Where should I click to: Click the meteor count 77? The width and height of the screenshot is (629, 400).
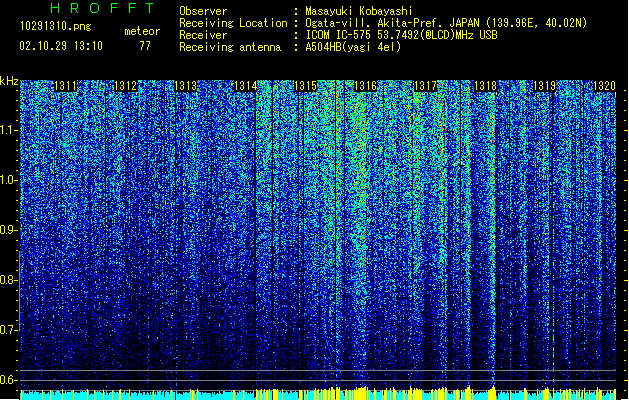tap(145, 46)
